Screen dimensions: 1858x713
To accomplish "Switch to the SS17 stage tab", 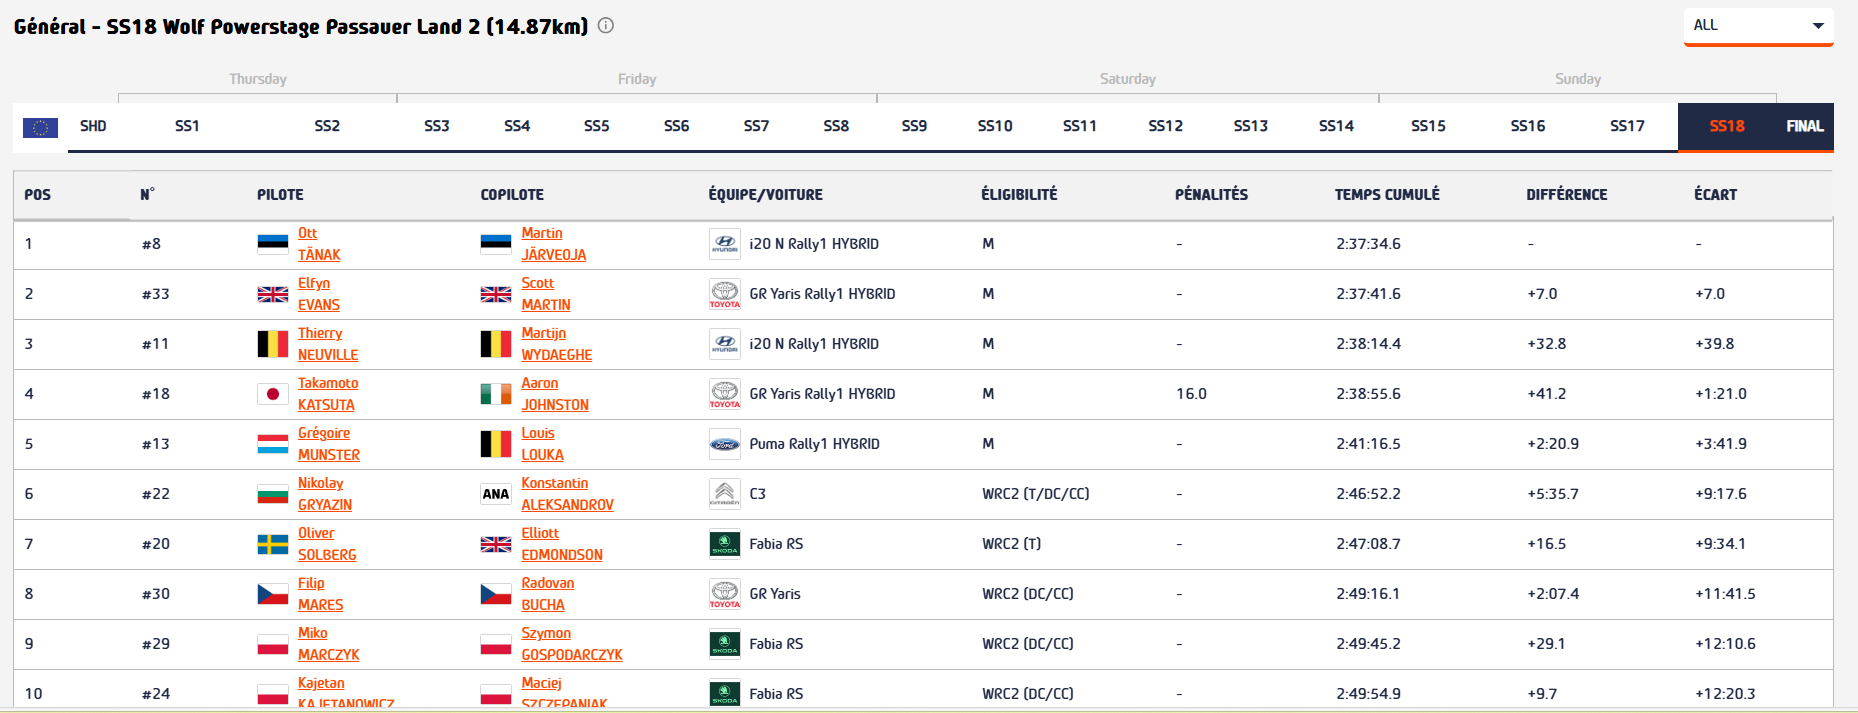I will (1627, 126).
